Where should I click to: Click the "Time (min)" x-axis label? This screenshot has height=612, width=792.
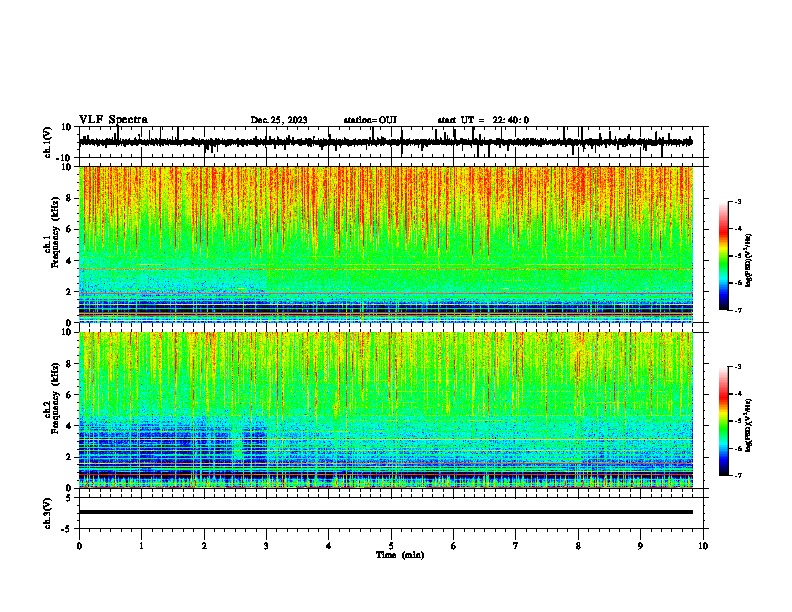400,555
